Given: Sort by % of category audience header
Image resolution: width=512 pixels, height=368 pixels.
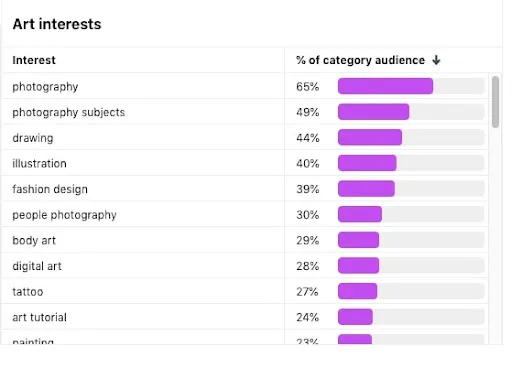Looking at the screenshot, I should click(x=360, y=60).
